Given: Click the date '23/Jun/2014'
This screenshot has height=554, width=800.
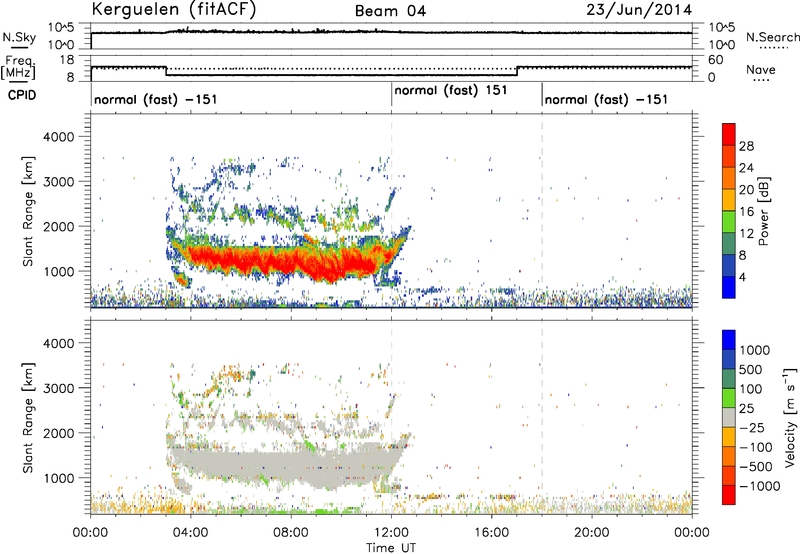Looking at the screenshot, I should 639,10.
